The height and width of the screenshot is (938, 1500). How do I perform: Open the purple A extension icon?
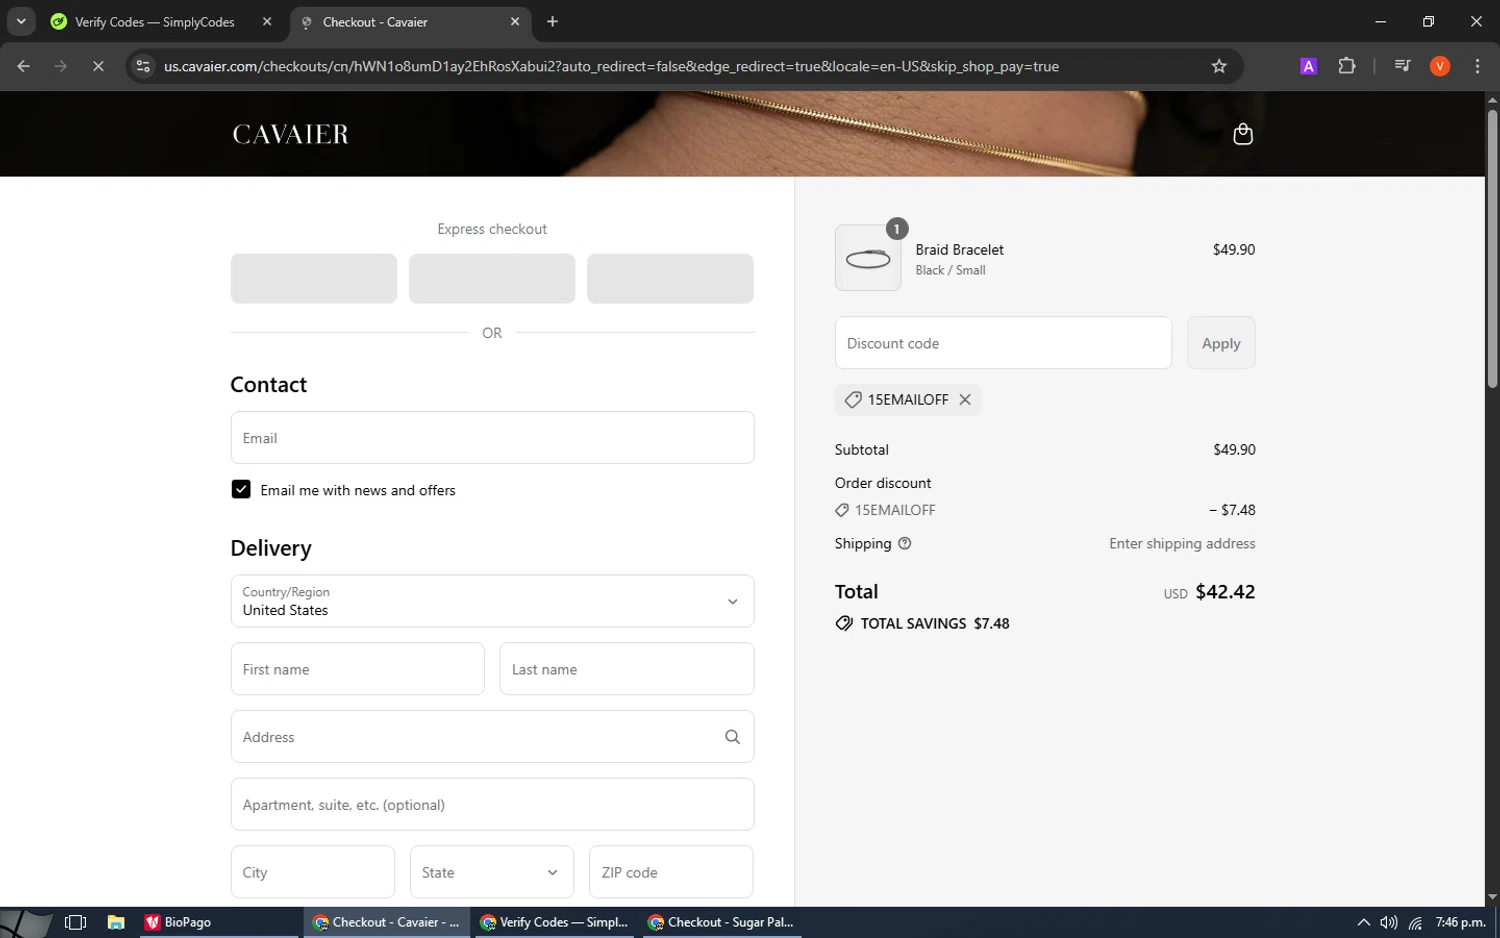(1308, 66)
